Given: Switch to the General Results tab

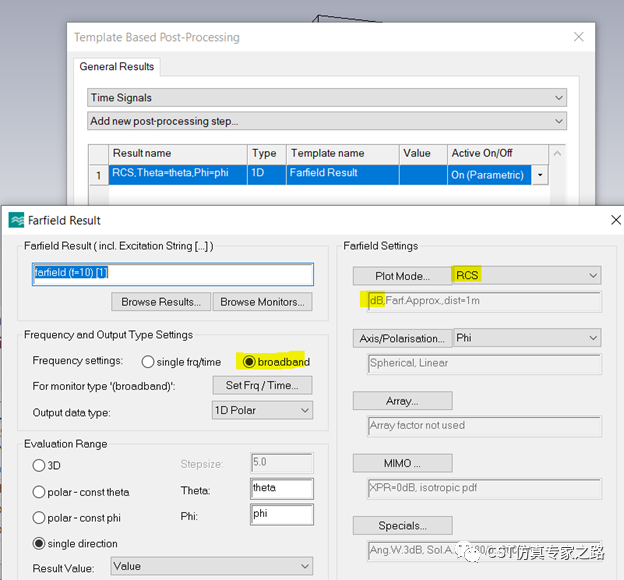Looking at the screenshot, I should click(117, 66).
